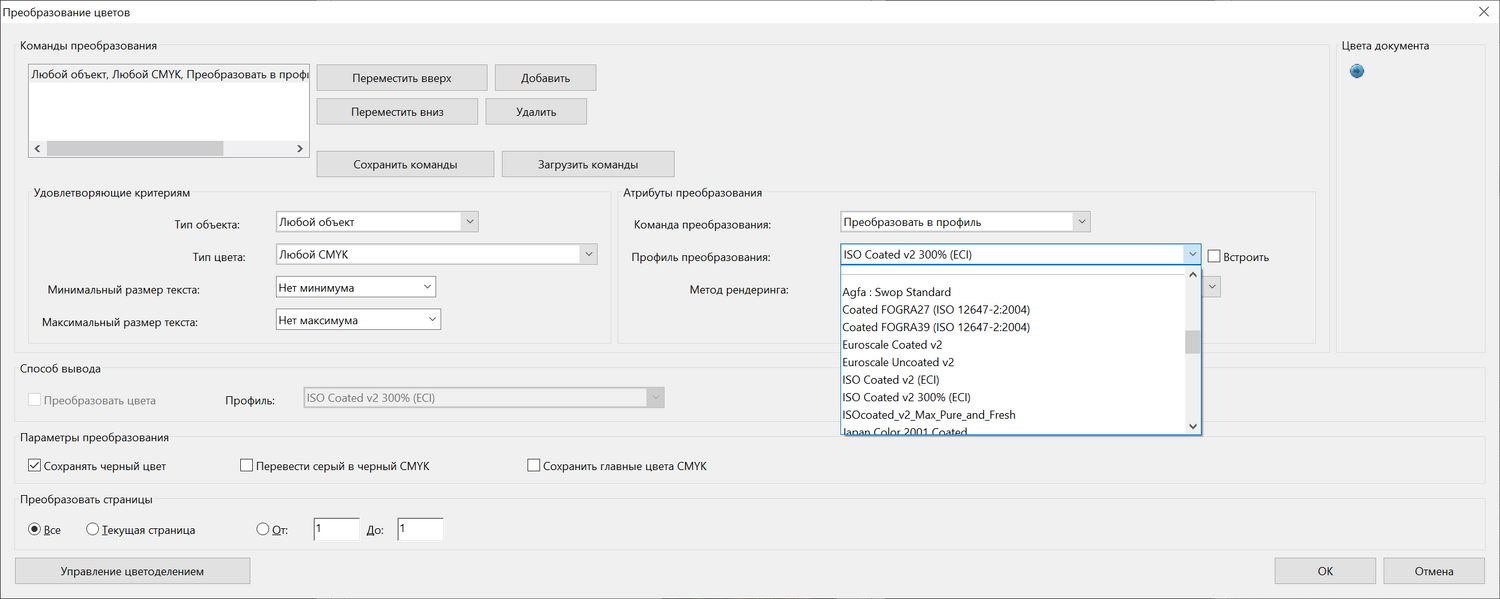Click the blue document color globe icon

point(1357,71)
